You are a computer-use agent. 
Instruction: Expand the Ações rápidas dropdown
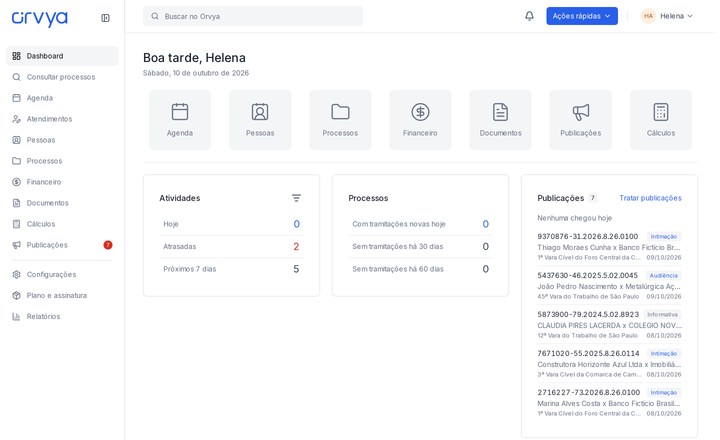582,16
